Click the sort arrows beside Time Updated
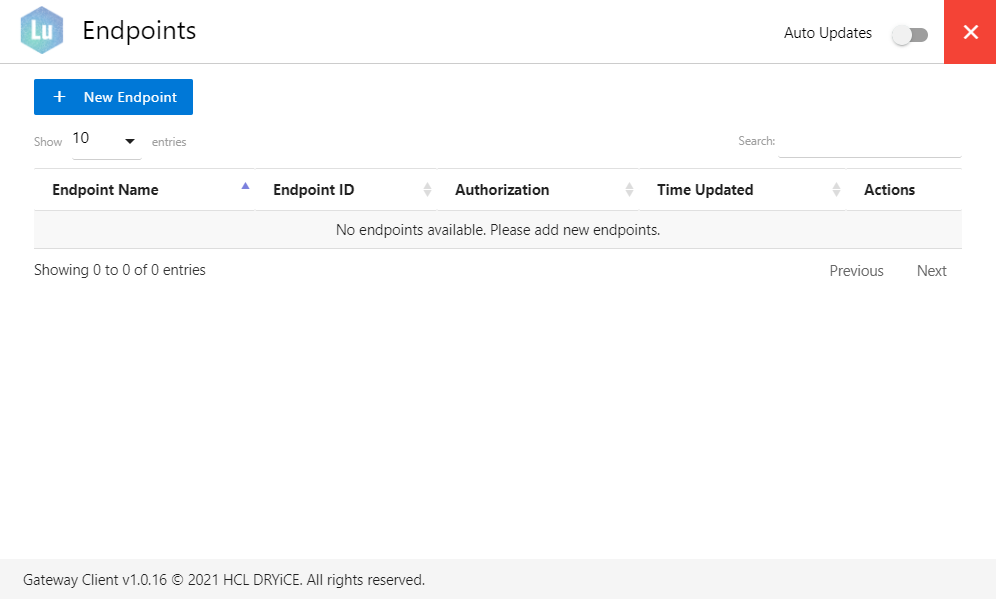Screen dimensions: 996x599 coord(837,189)
